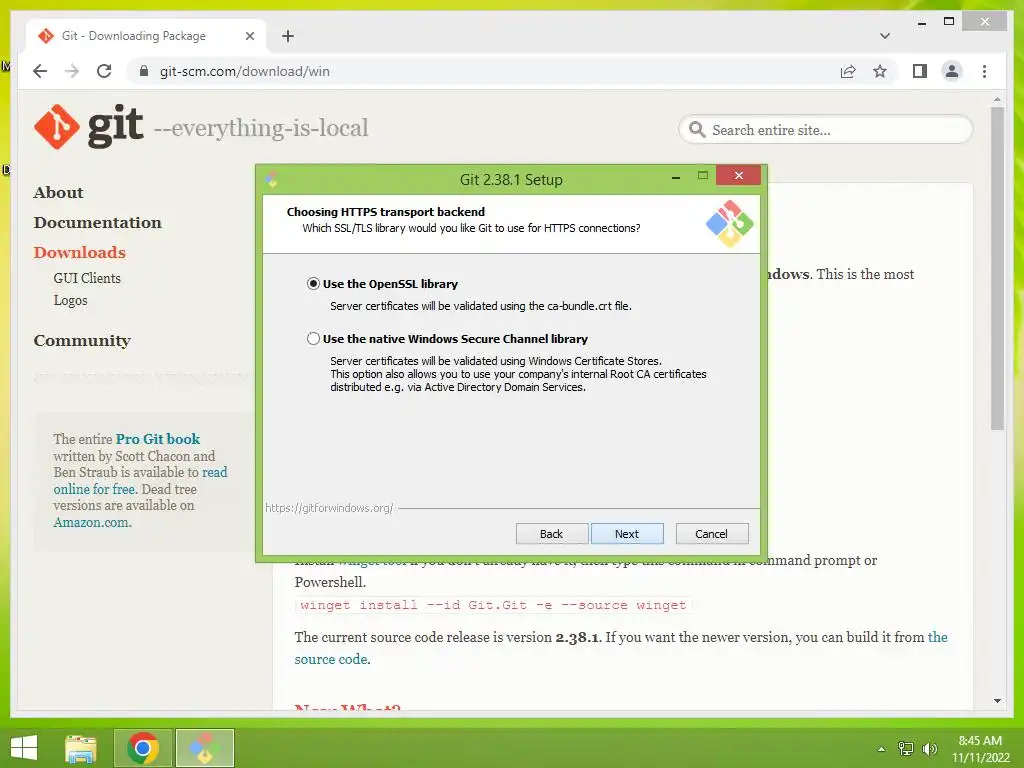Click the page vertical scrollbar thumb
The height and width of the screenshot is (768, 1024).
point(997,268)
